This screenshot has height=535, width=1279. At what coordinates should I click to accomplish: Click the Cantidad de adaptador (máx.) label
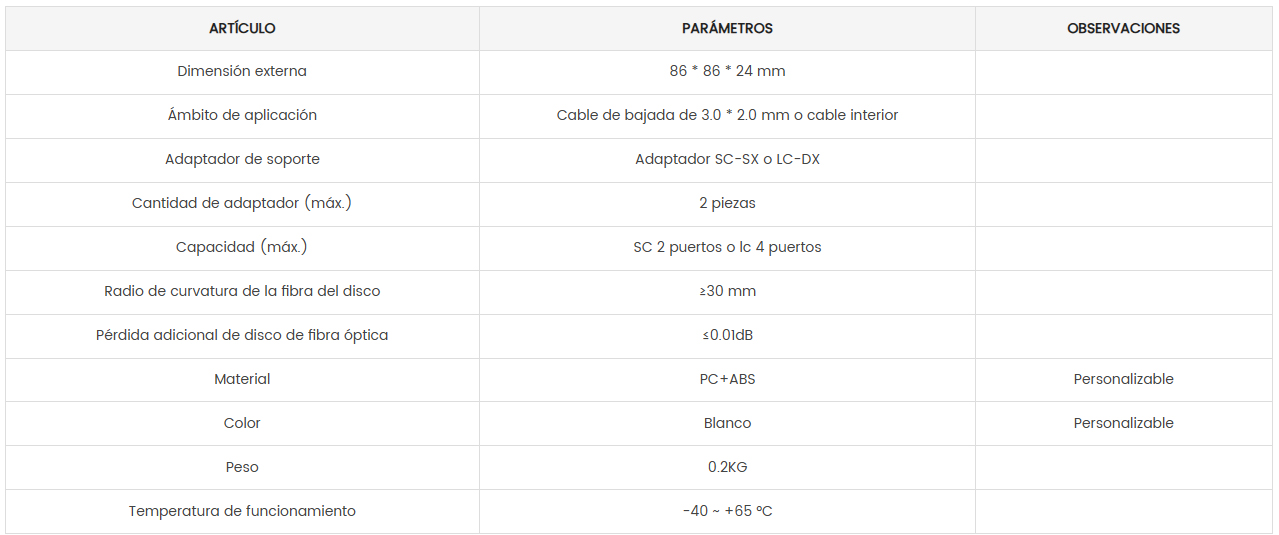pos(242,204)
